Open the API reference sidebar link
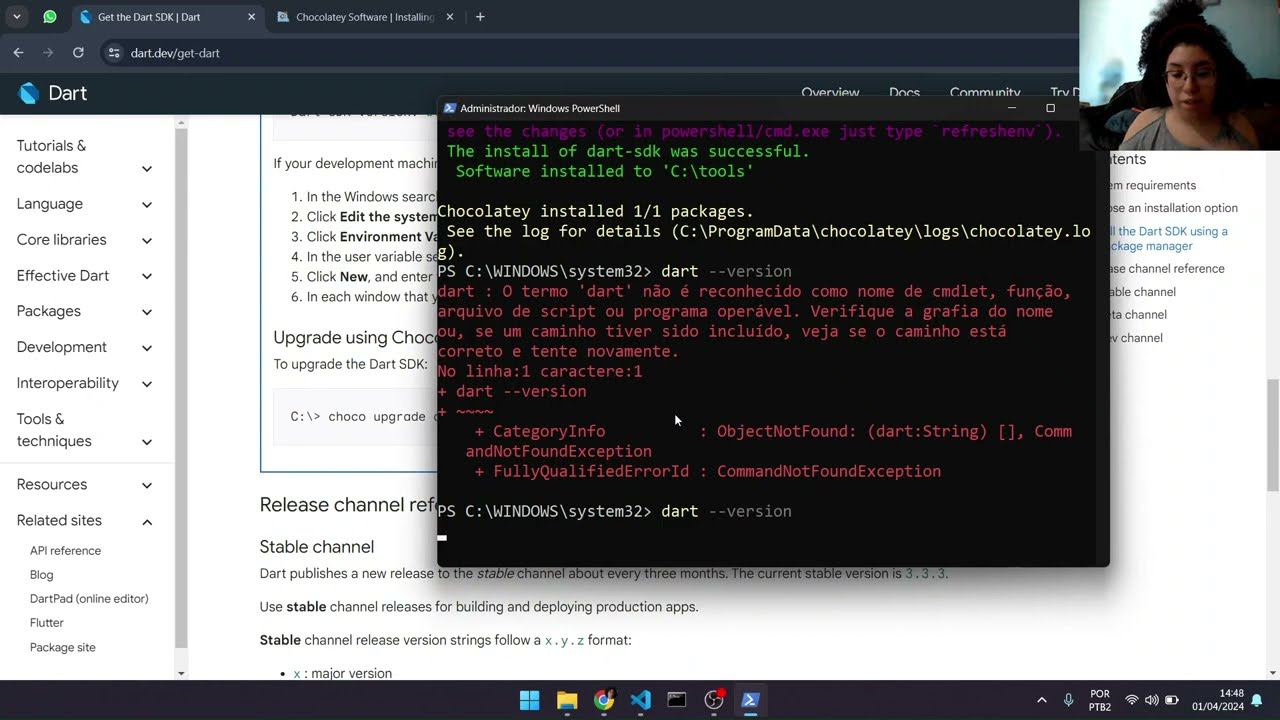The height and width of the screenshot is (720, 1280). tap(65, 551)
